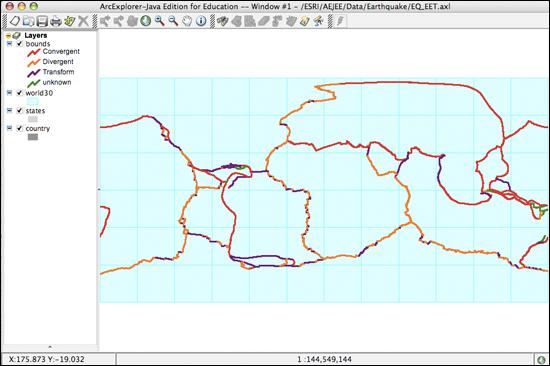Click the icon two places right of the binoculars
The image size is (550, 366).
point(250,21)
